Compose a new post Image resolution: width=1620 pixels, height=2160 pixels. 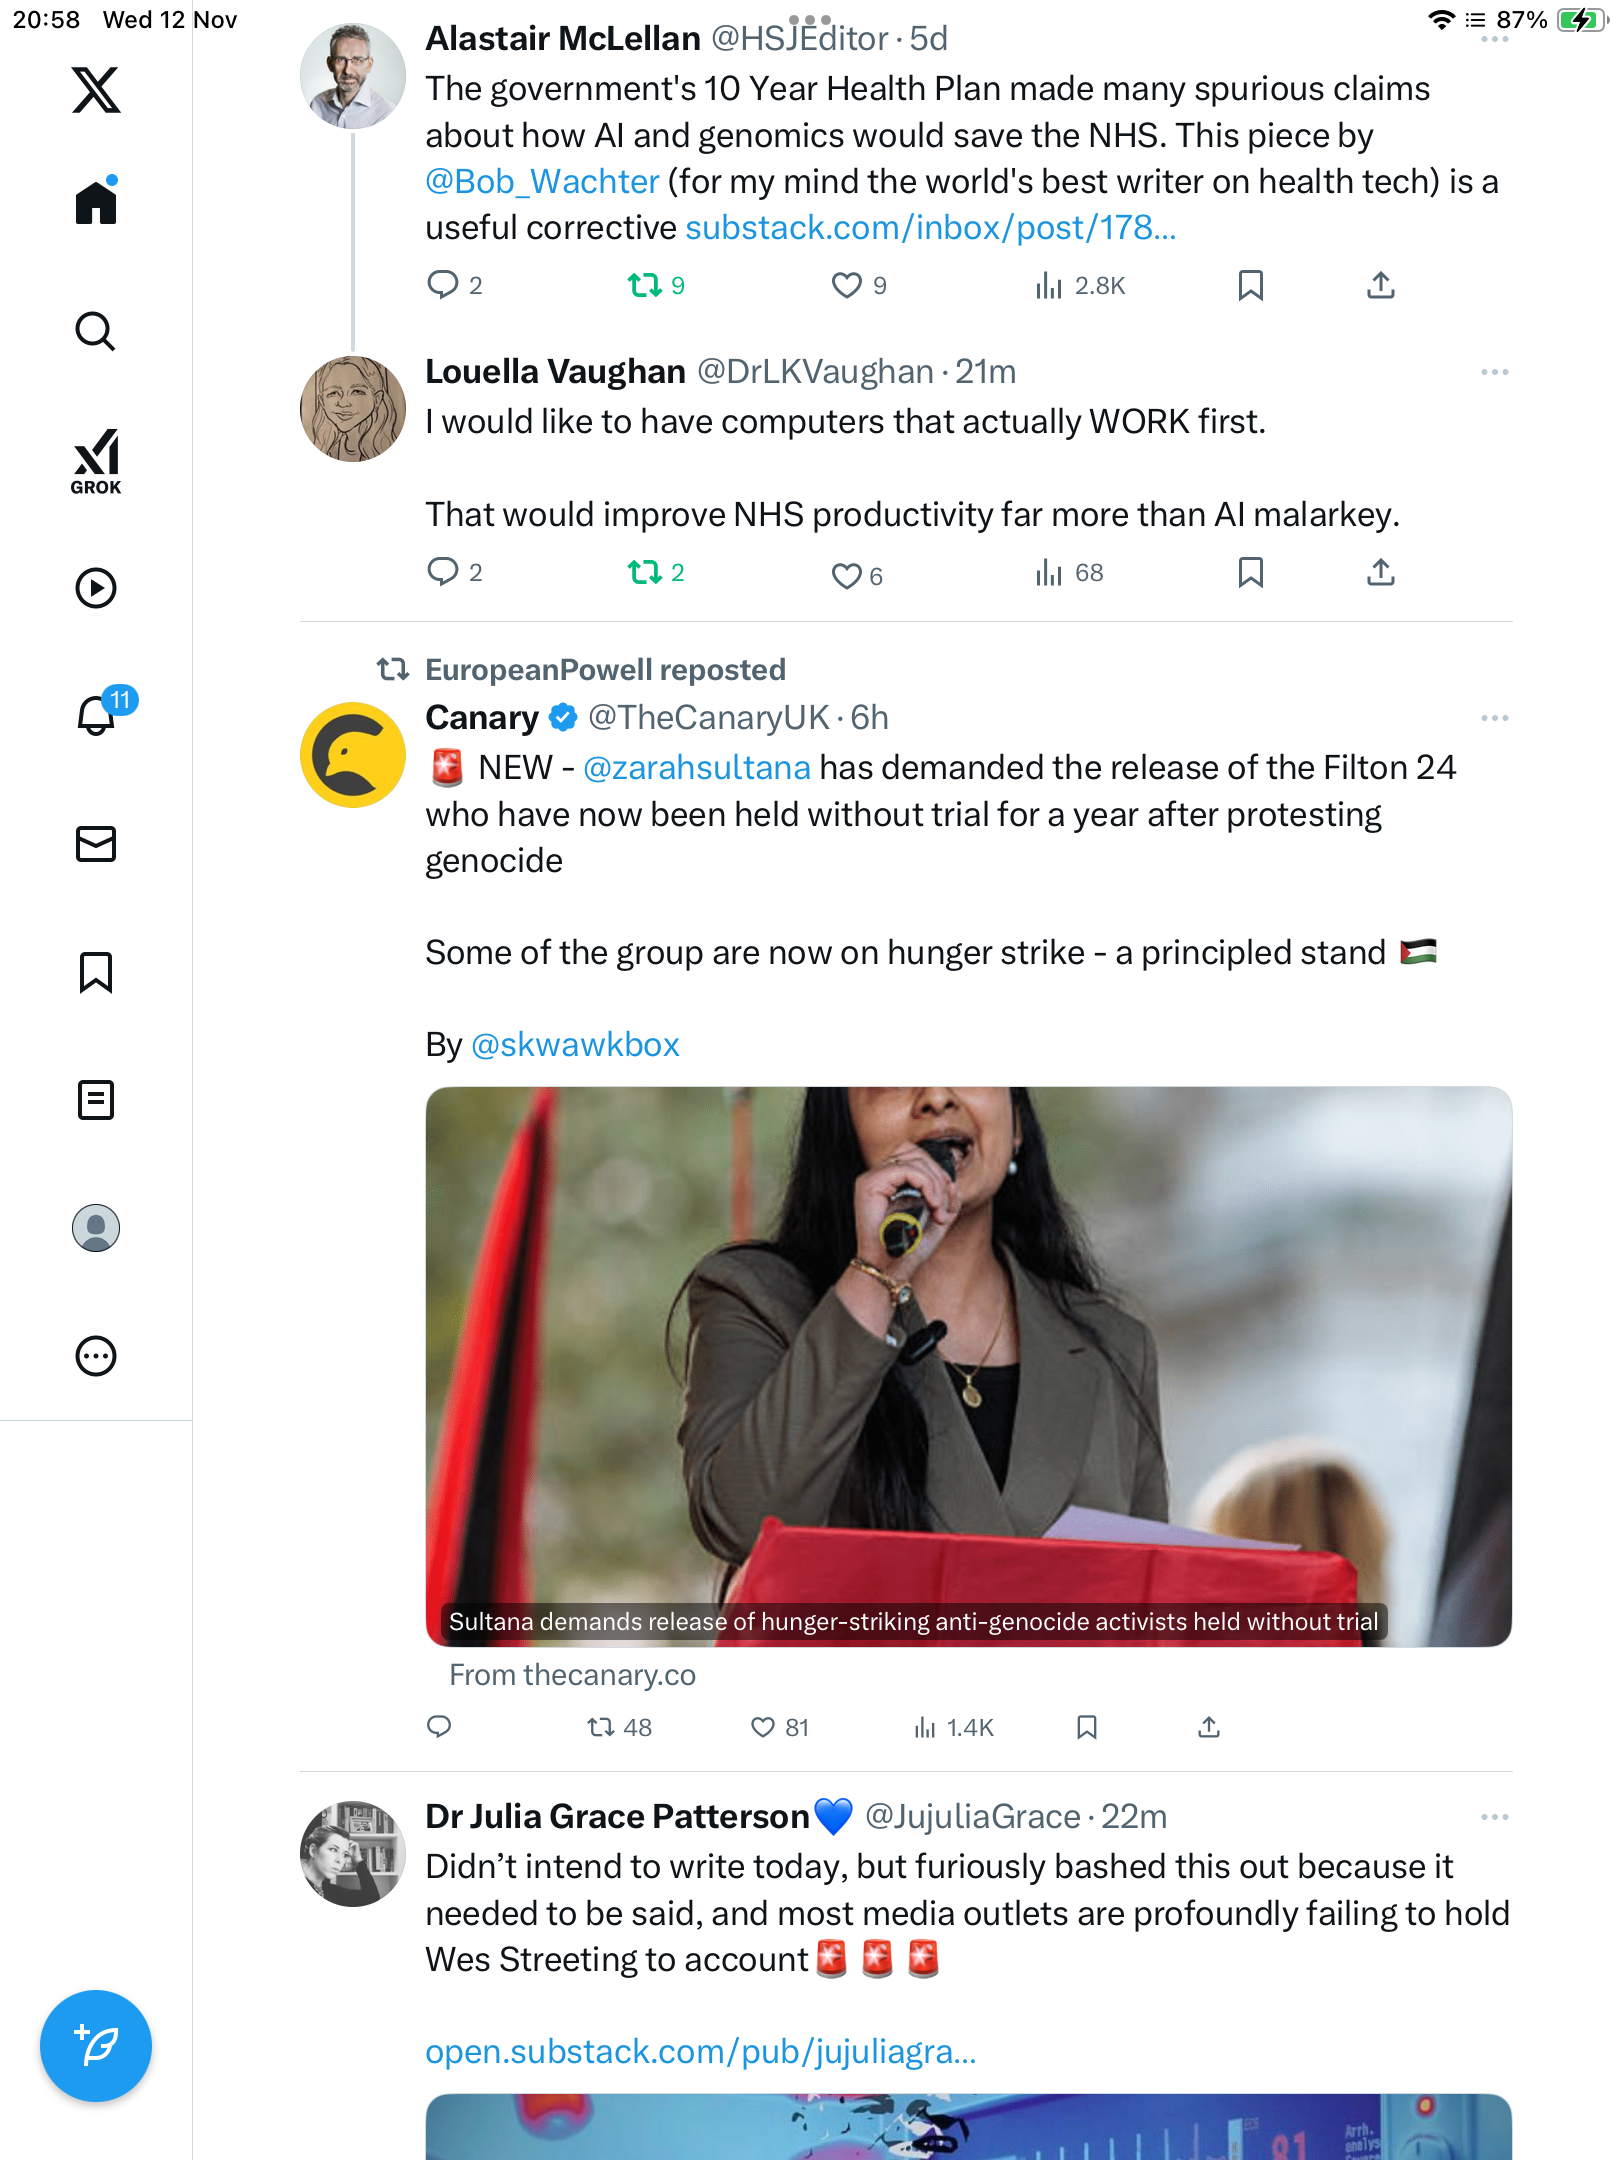click(x=96, y=2045)
